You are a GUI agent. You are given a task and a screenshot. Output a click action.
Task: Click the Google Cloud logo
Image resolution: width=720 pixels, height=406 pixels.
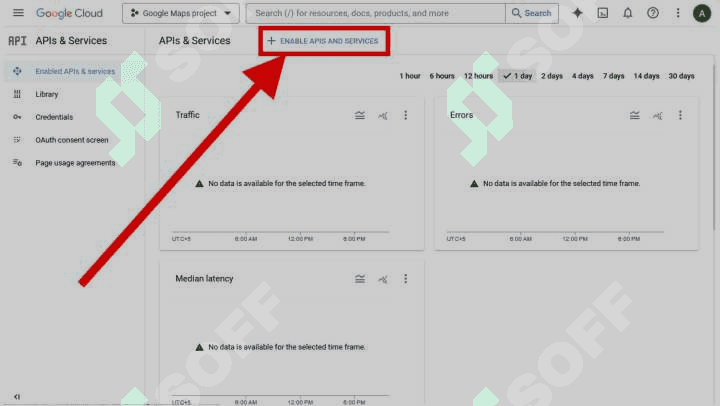coord(69,13)
